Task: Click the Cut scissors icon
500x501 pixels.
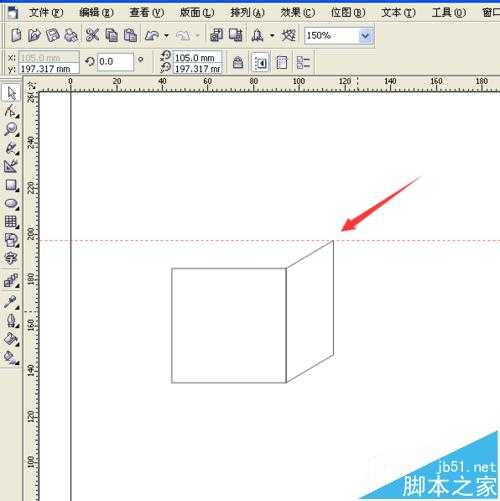Action: 92,35
